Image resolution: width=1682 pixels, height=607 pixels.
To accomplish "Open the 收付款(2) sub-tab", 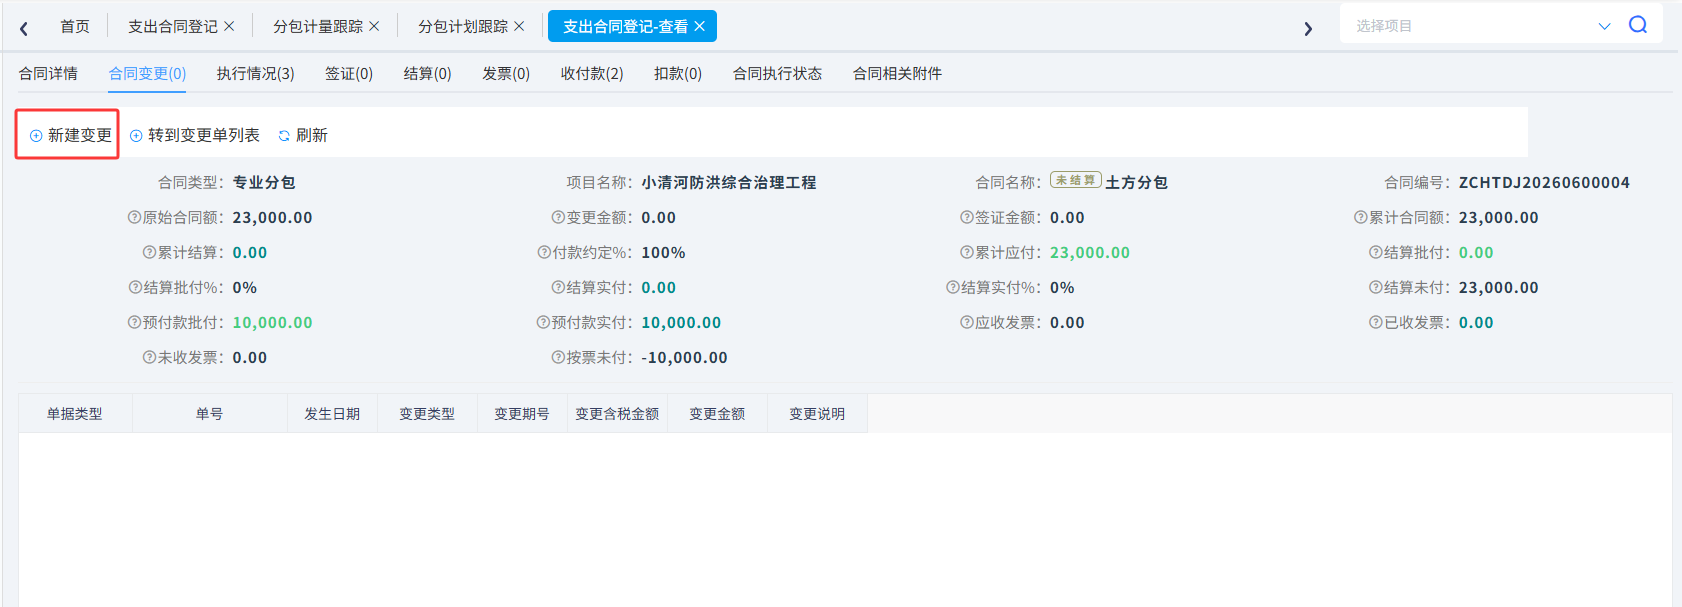I will click(x=592, y=73).
